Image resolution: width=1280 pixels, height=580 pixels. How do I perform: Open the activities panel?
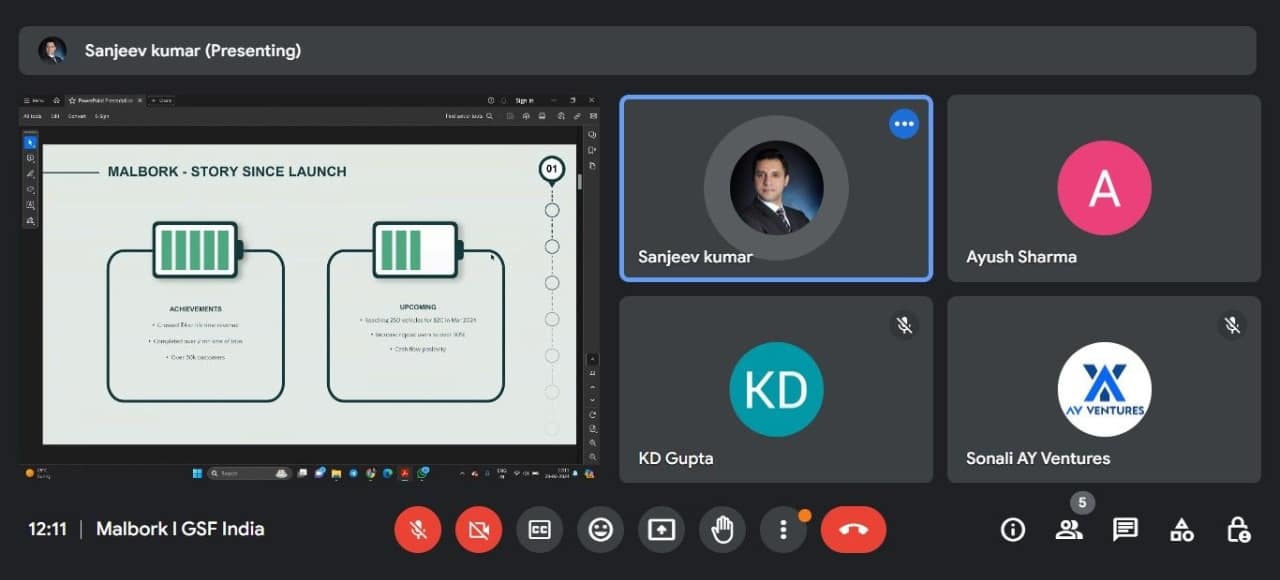(1181, 530)
